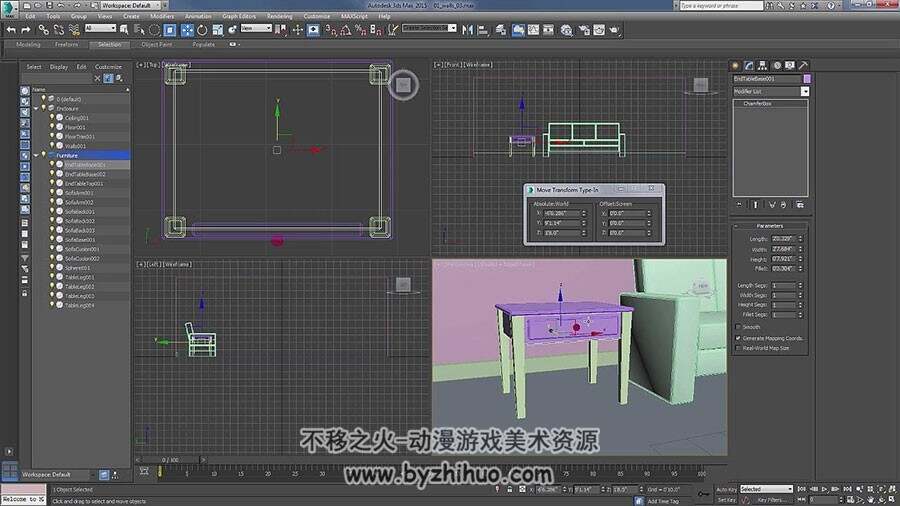Click the Redo arrow in main toolbar
The image size is (900, 506).
[26, 29]
